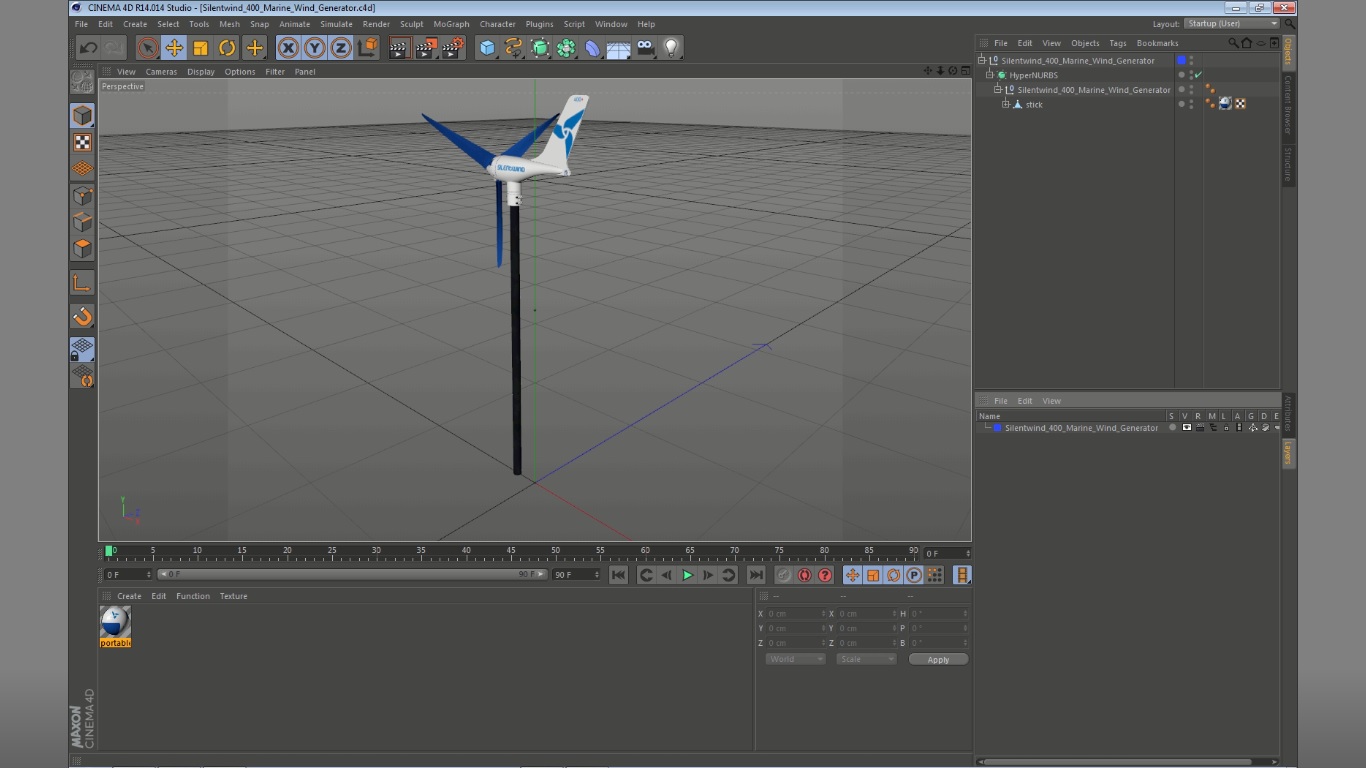Toggle layer Solo button for Silentwind layer

1173,428
